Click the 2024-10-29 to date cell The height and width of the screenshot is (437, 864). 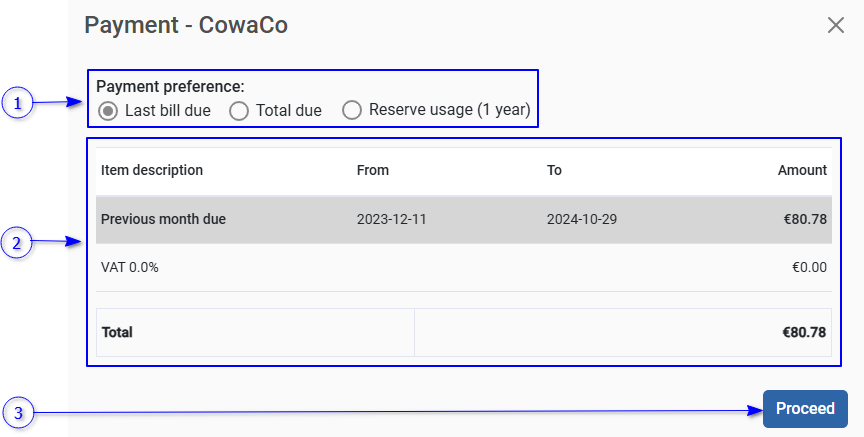[x=582, y=219]
